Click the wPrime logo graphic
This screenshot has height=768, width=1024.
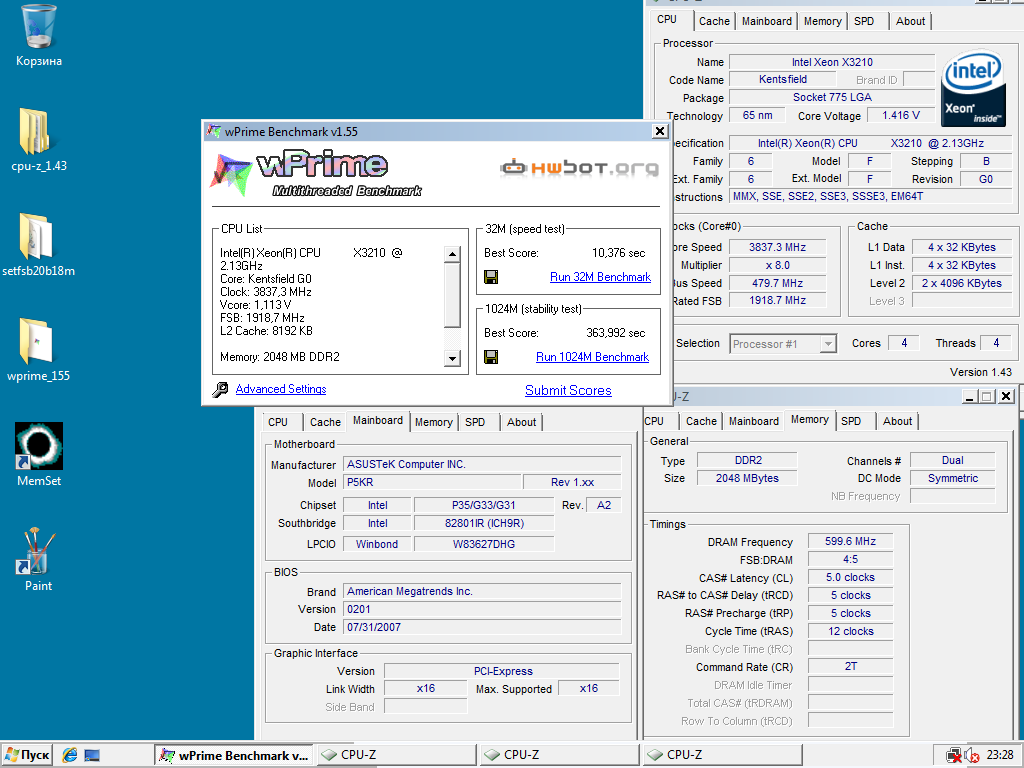pyautogui.click(x=315, y=174)
